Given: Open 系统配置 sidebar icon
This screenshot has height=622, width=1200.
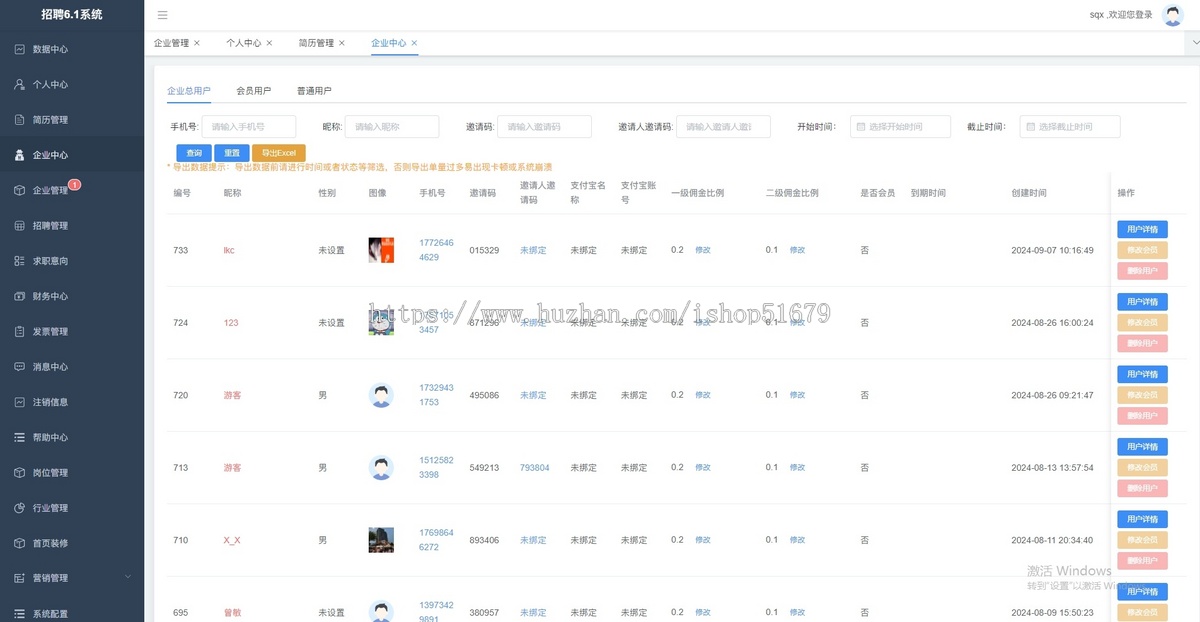Looking at the screenshot, I should (20, 613).
